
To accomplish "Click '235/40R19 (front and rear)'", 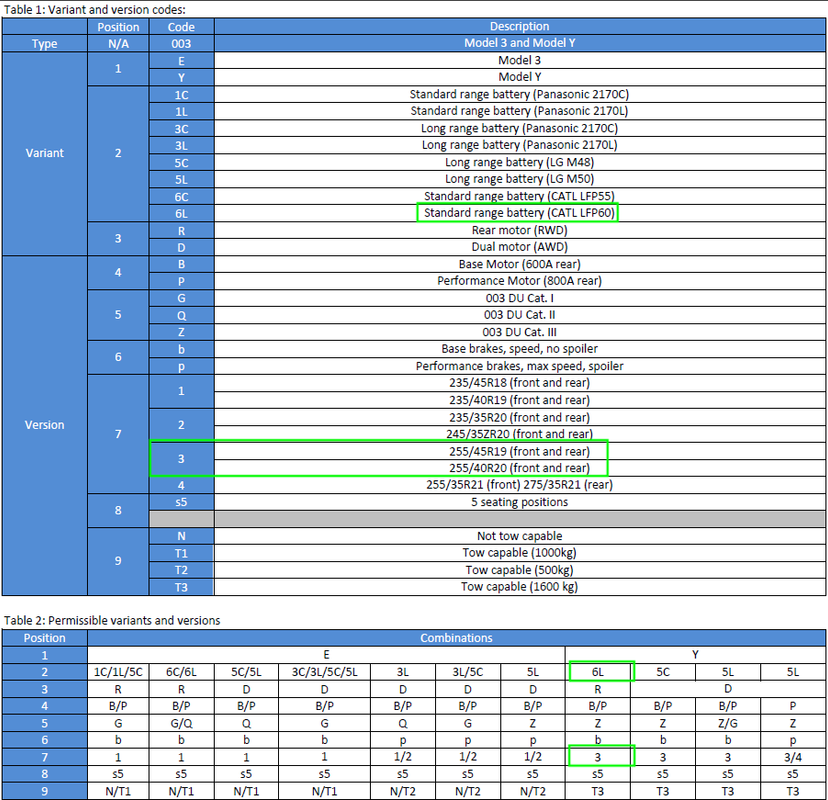I will tap(520, 400).
